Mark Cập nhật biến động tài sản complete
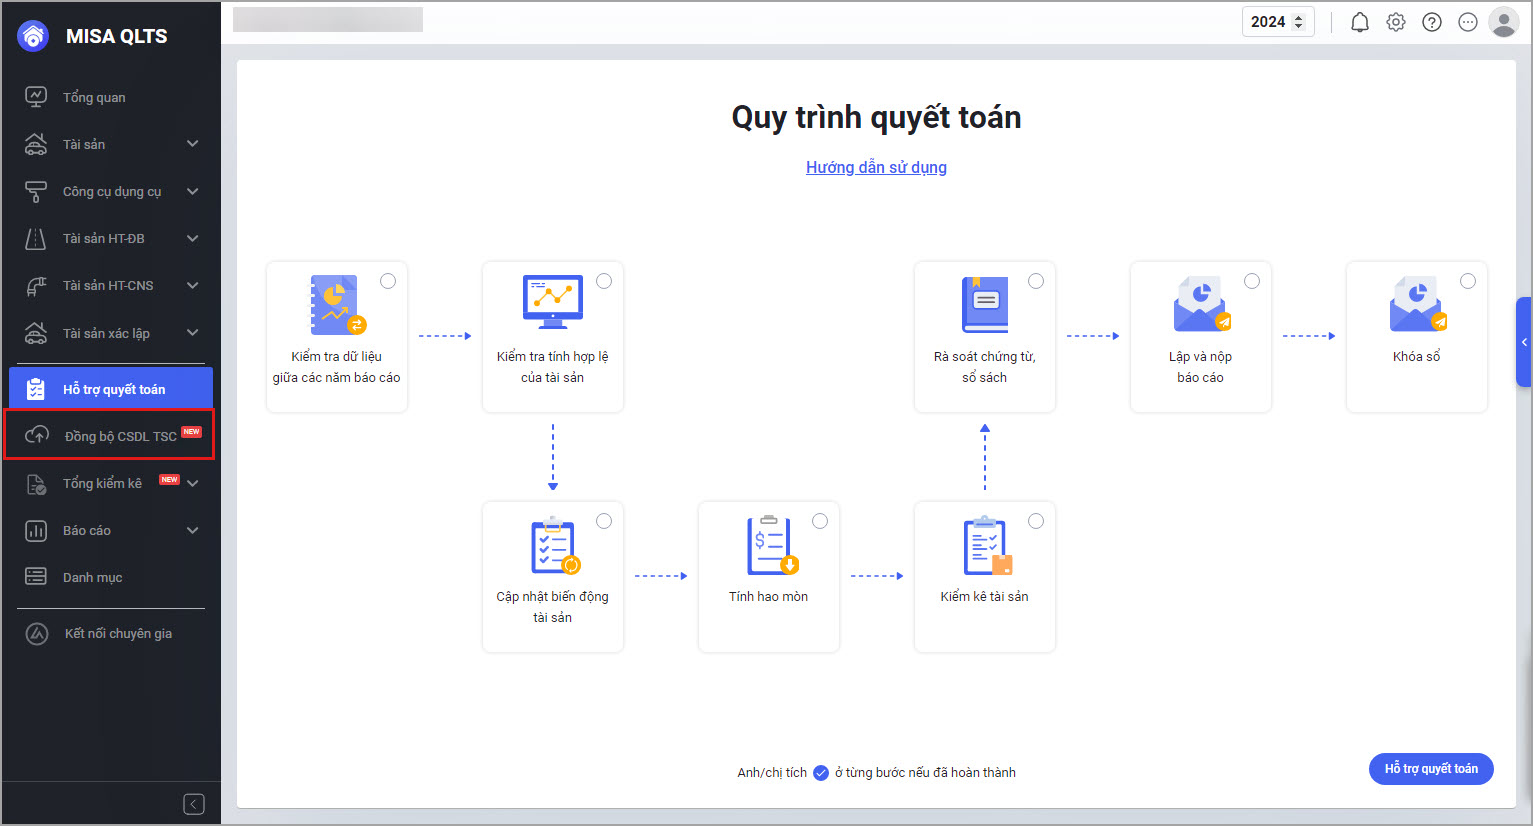The height and width of the screenshot is (826, 1533). (604, 521)
